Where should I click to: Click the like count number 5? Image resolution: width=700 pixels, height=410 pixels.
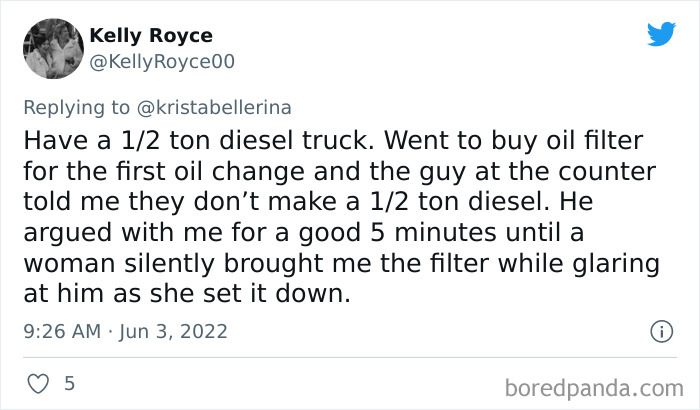[68, 382]
